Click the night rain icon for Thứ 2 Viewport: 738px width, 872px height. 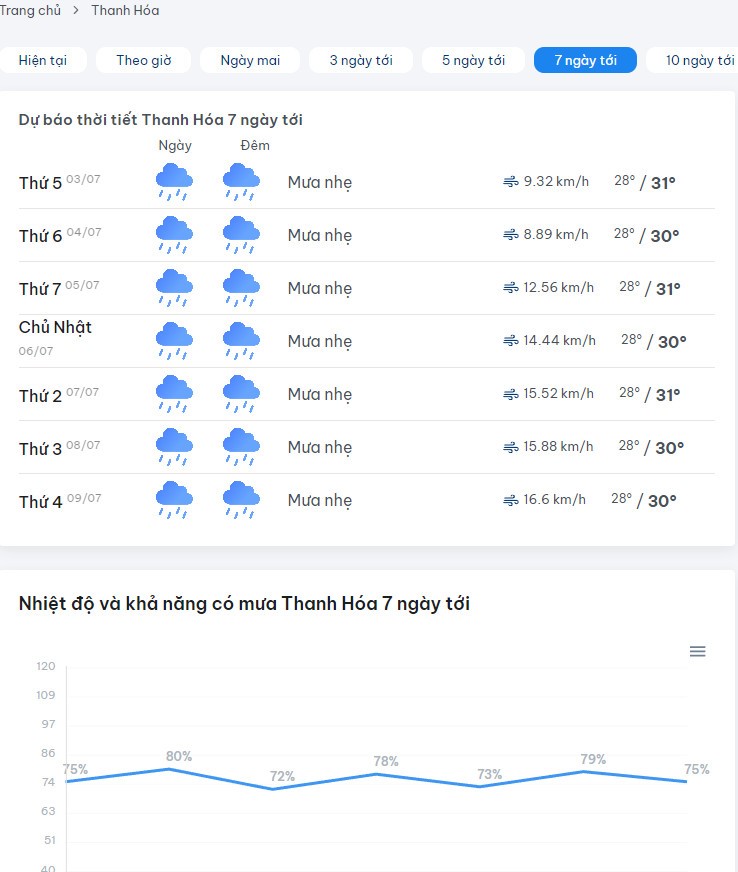[x=241, y=394]
